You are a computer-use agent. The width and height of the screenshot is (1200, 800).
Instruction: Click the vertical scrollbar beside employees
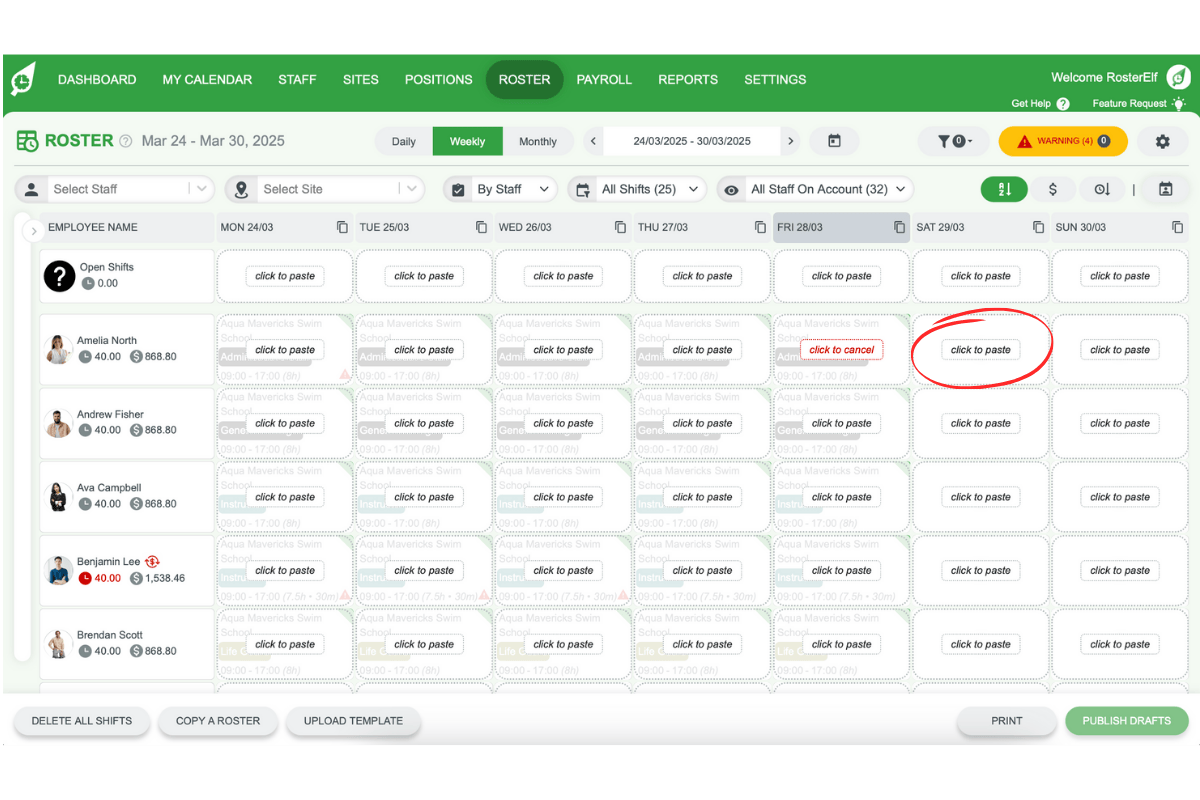[x=21, y=437]
